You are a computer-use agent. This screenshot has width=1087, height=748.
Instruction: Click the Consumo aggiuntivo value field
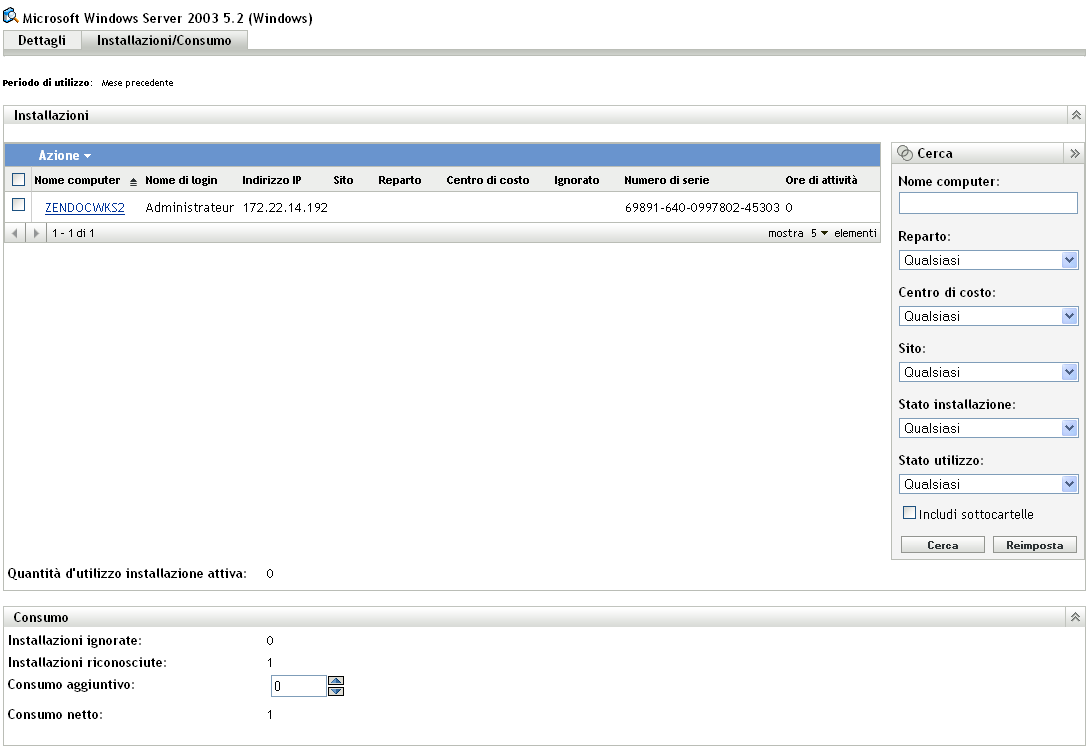click(298, 686)
